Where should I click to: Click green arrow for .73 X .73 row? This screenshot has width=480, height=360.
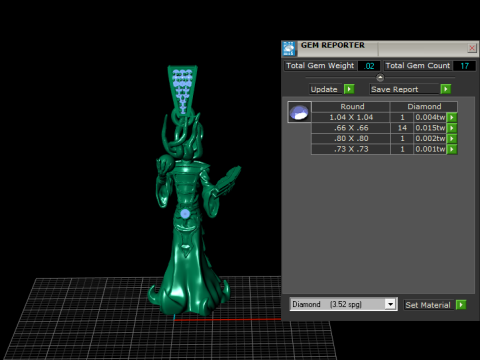click(x=452, y=149)
